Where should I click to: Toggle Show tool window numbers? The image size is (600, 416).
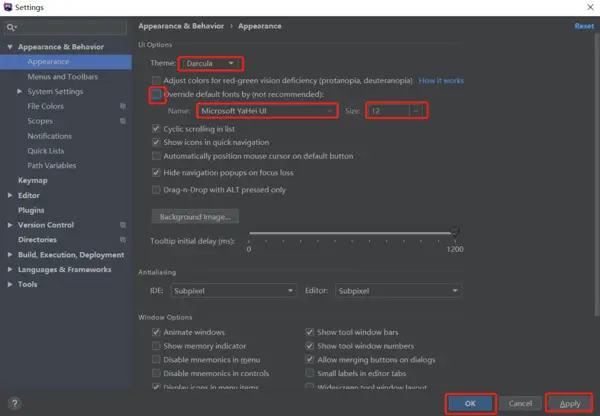(310, 346)
